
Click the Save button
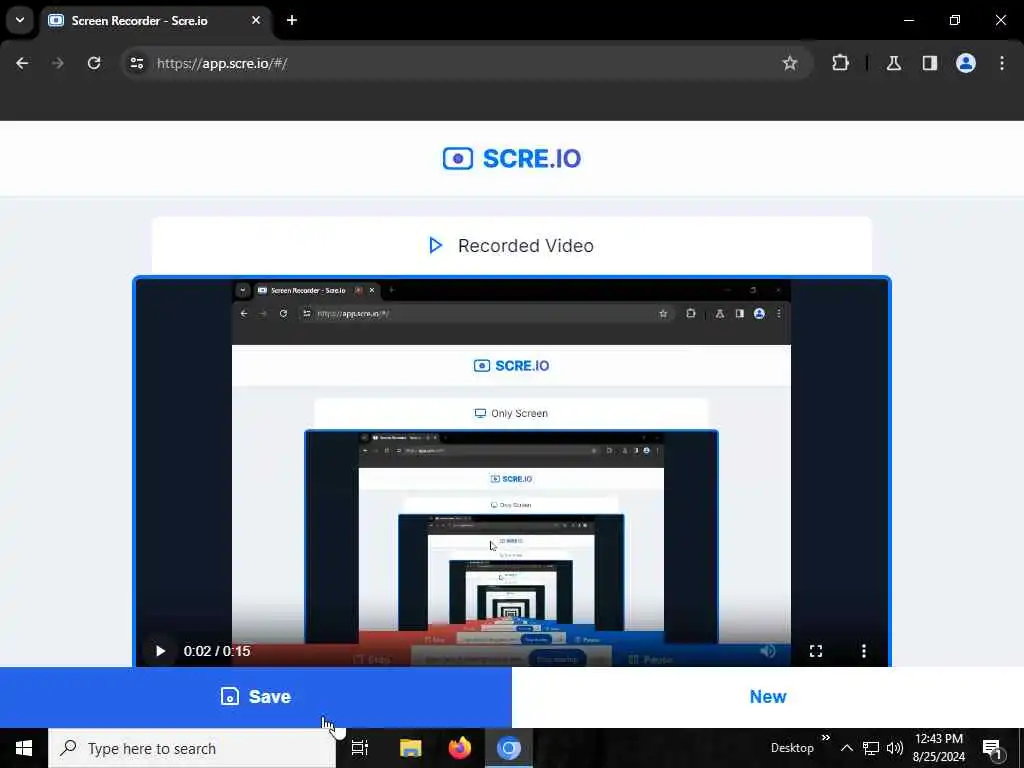[x=255, y=697]
